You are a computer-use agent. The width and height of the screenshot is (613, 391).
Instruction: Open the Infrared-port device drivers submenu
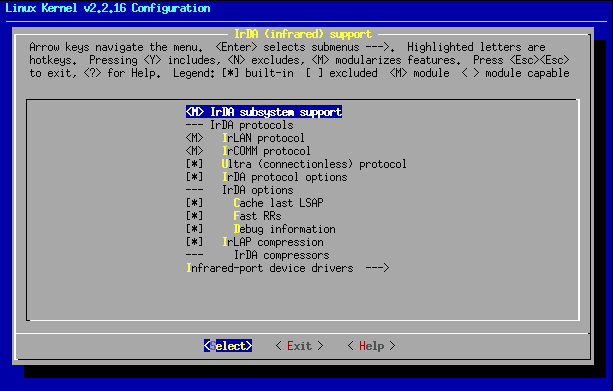point(288,268)
